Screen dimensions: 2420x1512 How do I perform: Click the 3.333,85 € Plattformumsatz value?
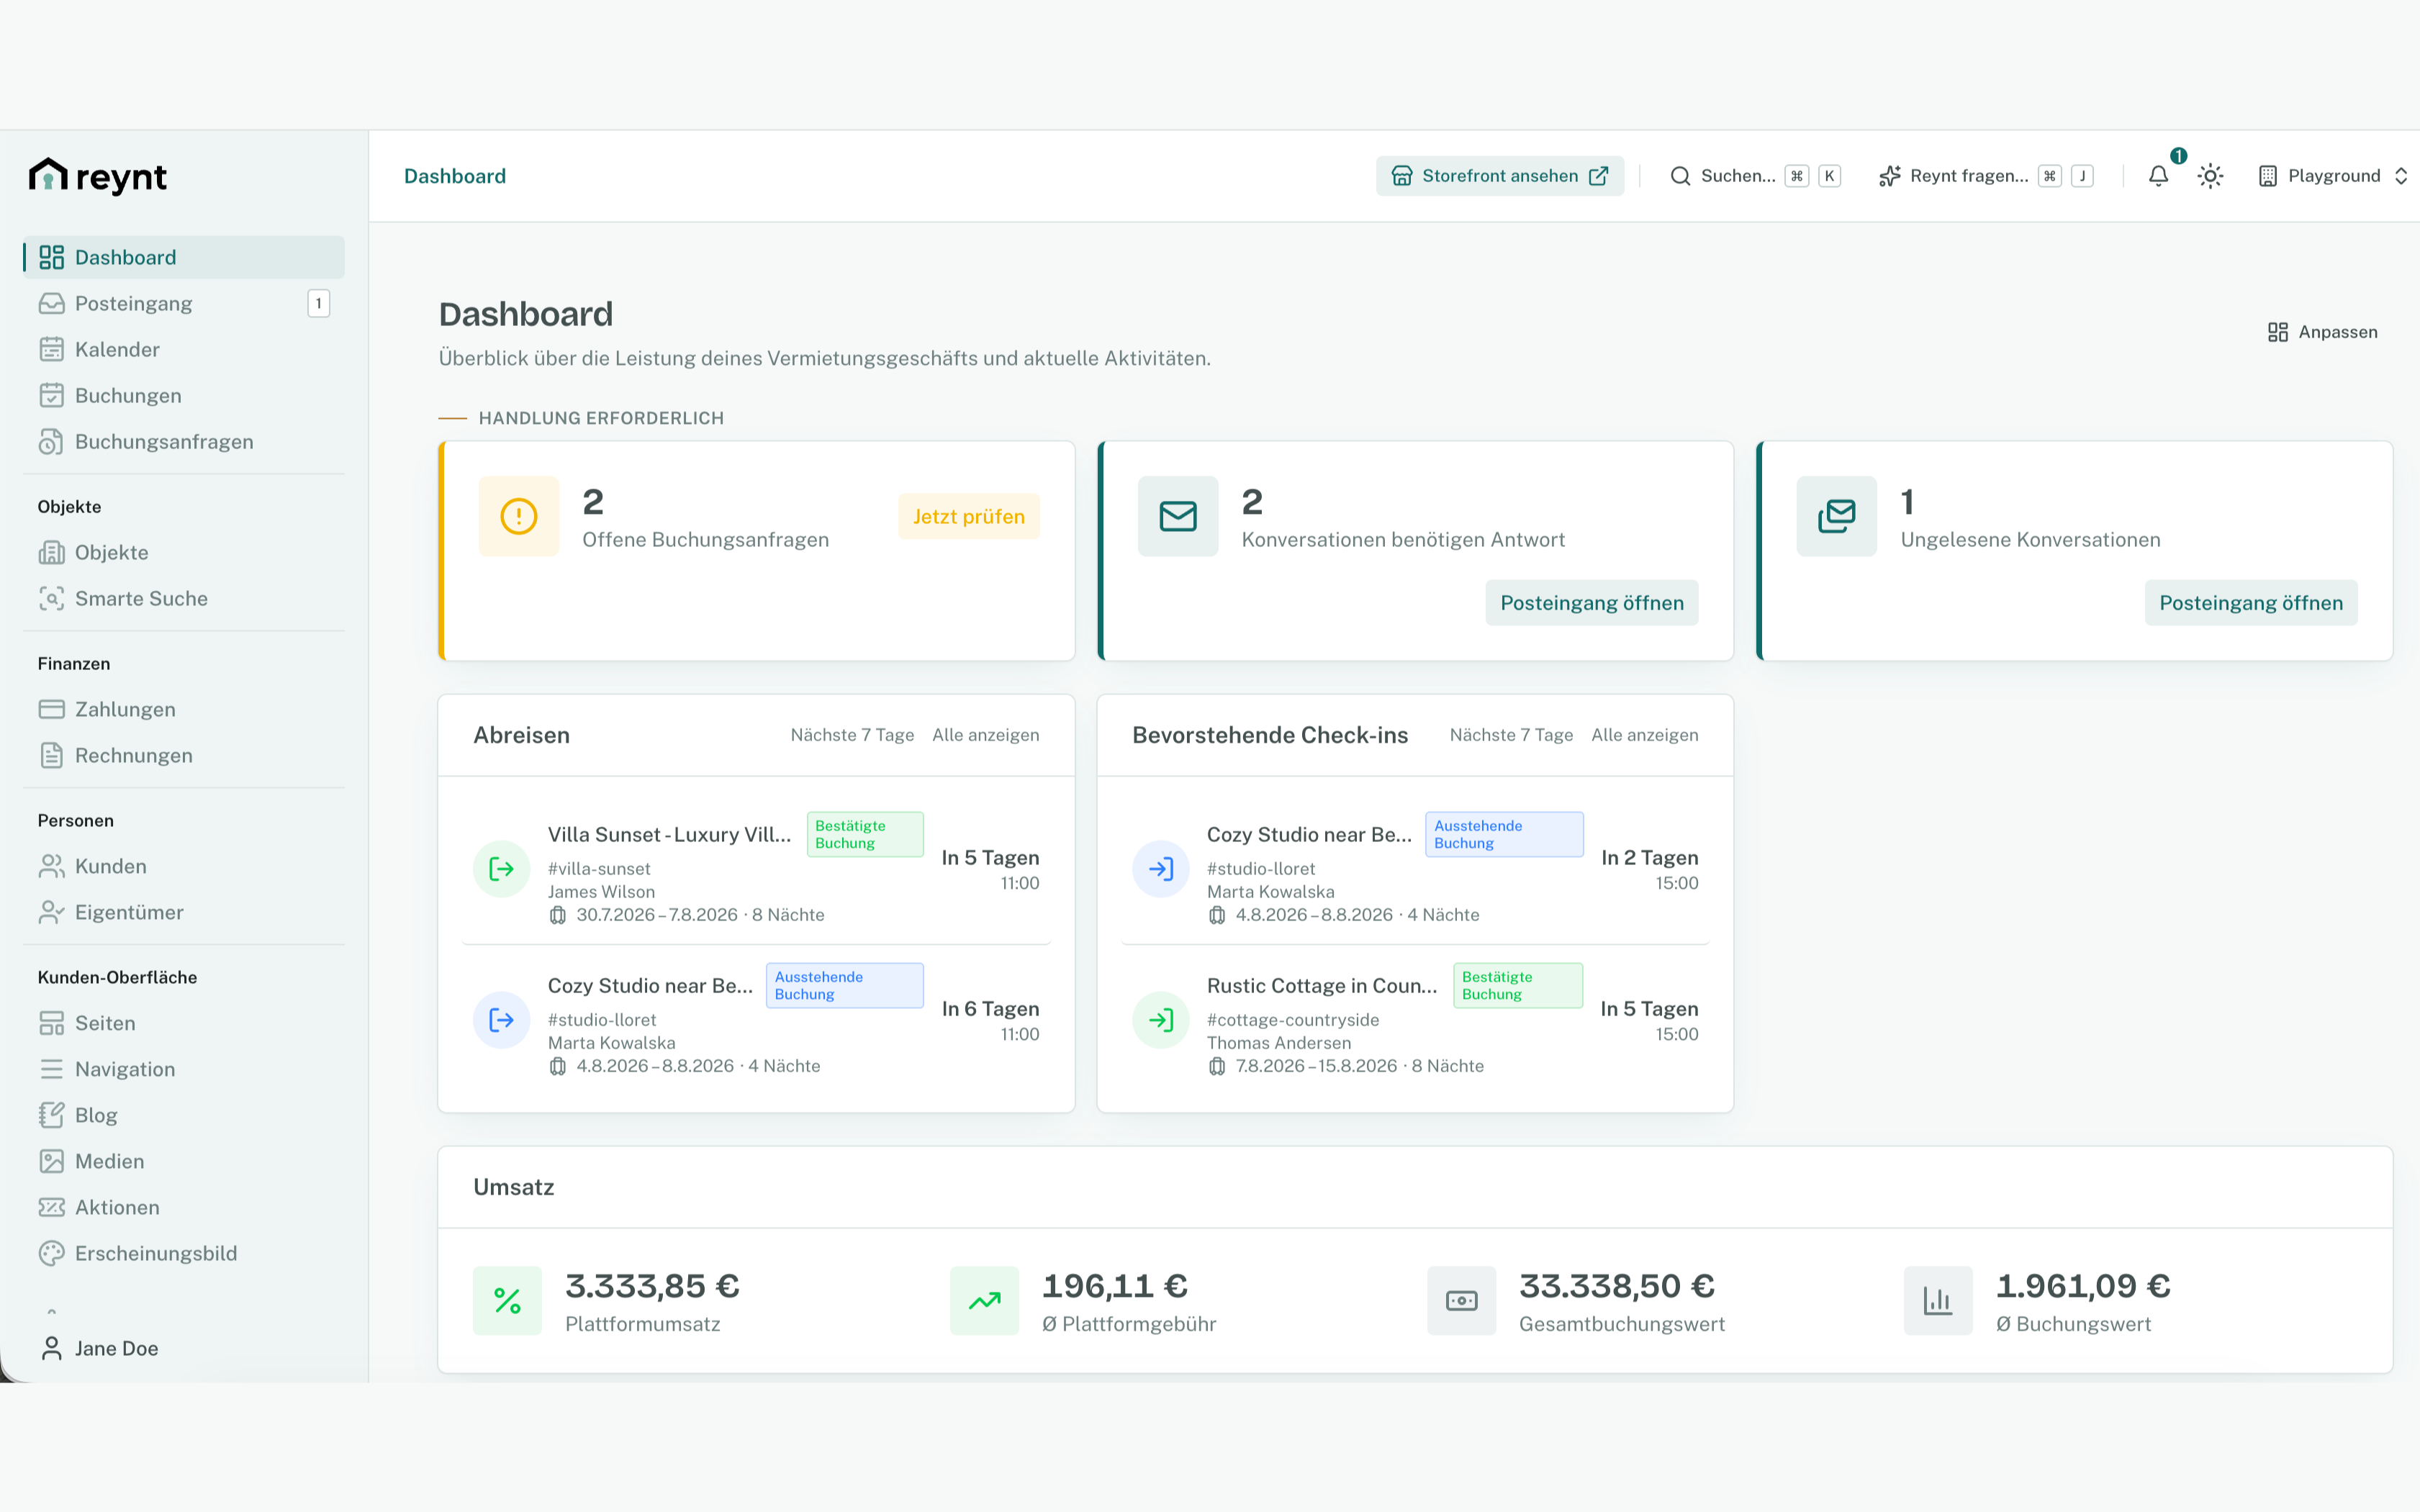pos(652,1286)
